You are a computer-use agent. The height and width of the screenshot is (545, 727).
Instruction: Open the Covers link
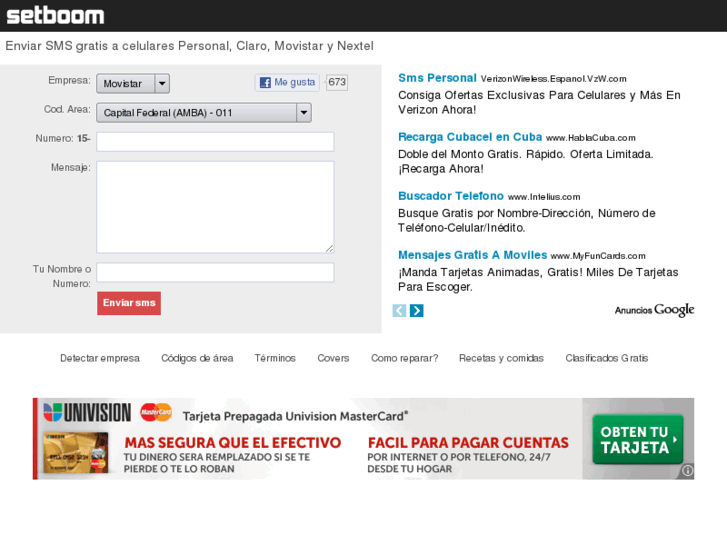point(333,358)
